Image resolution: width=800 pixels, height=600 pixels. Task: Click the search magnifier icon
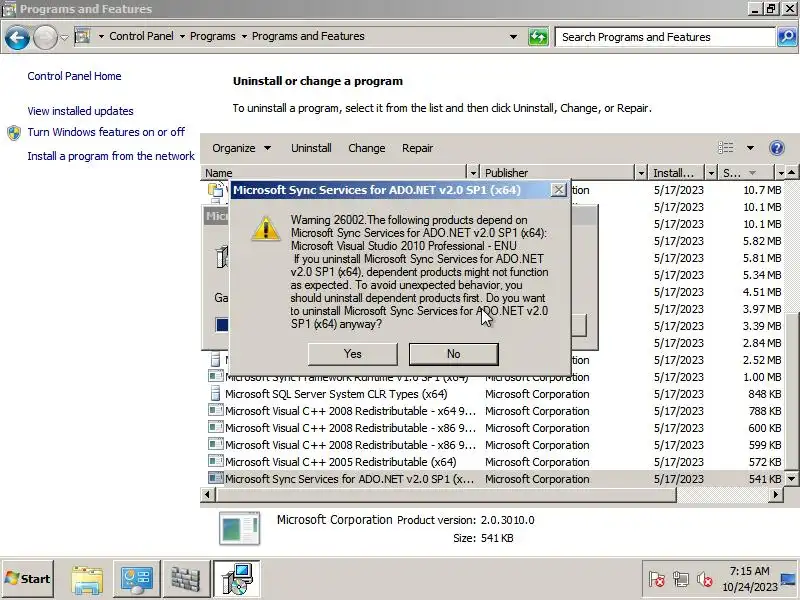pos(787,37)
